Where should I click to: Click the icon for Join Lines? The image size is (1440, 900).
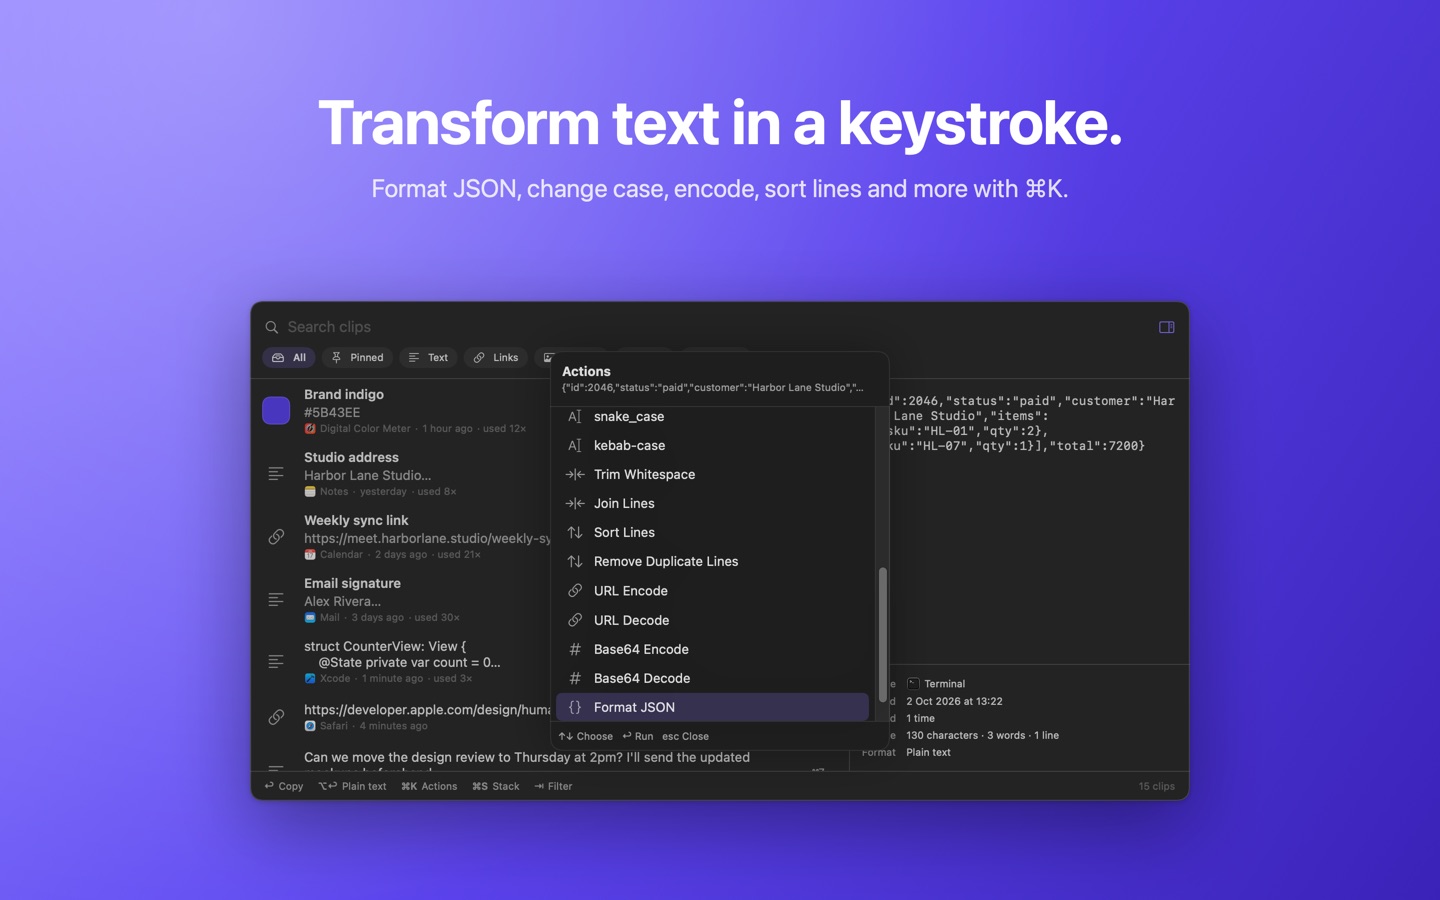pos(575,504)
